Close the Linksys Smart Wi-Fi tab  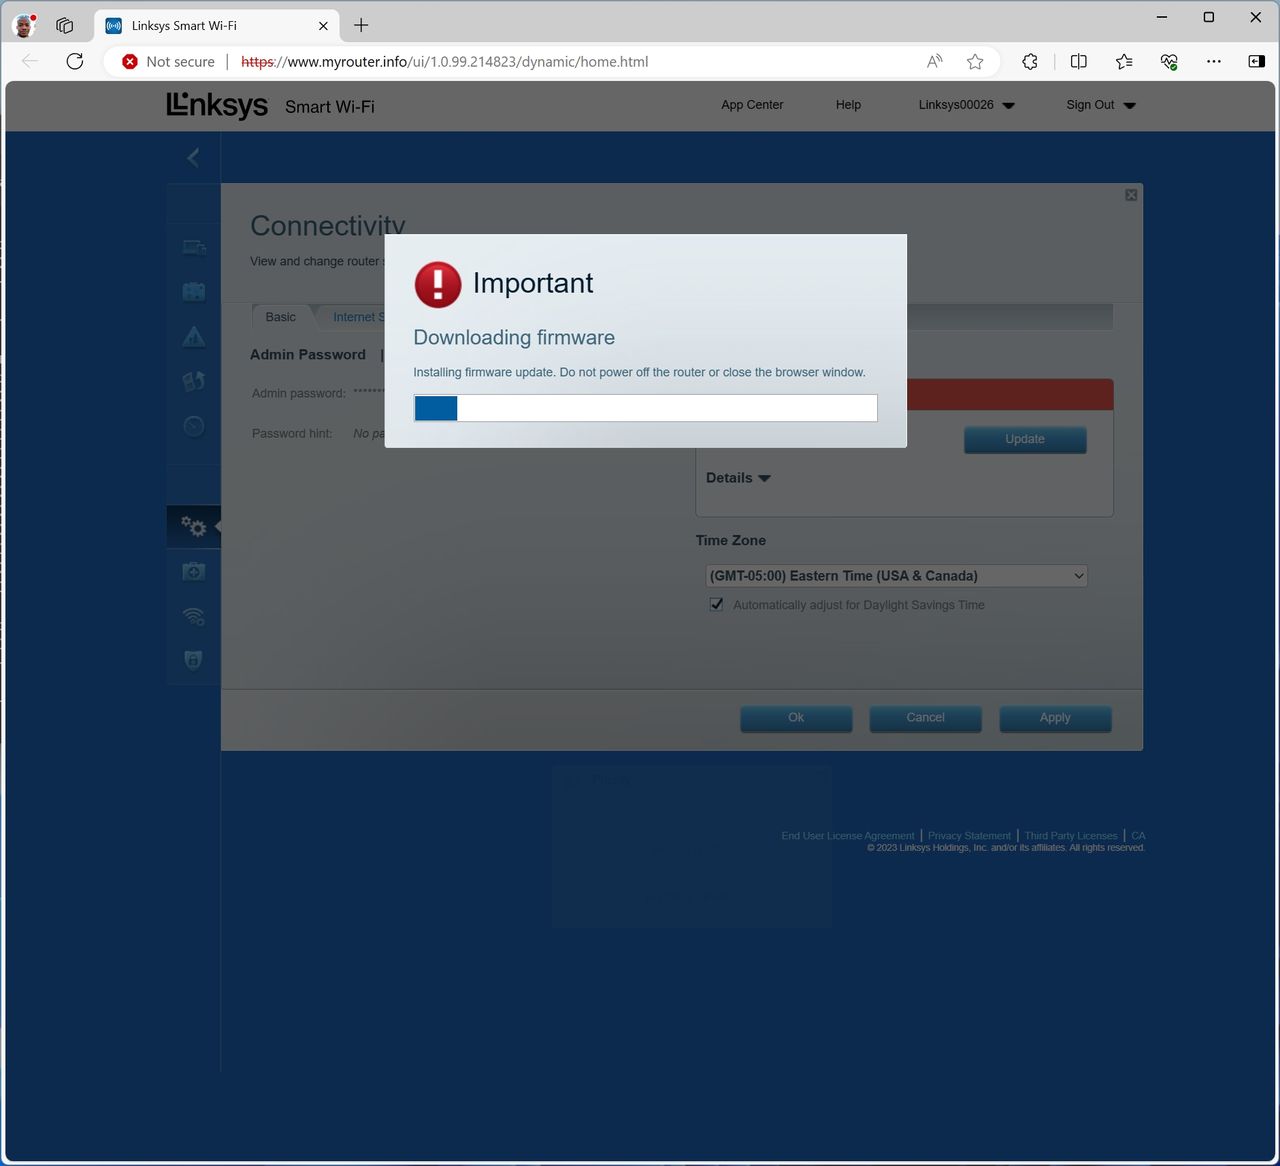[x=323, y=26]
